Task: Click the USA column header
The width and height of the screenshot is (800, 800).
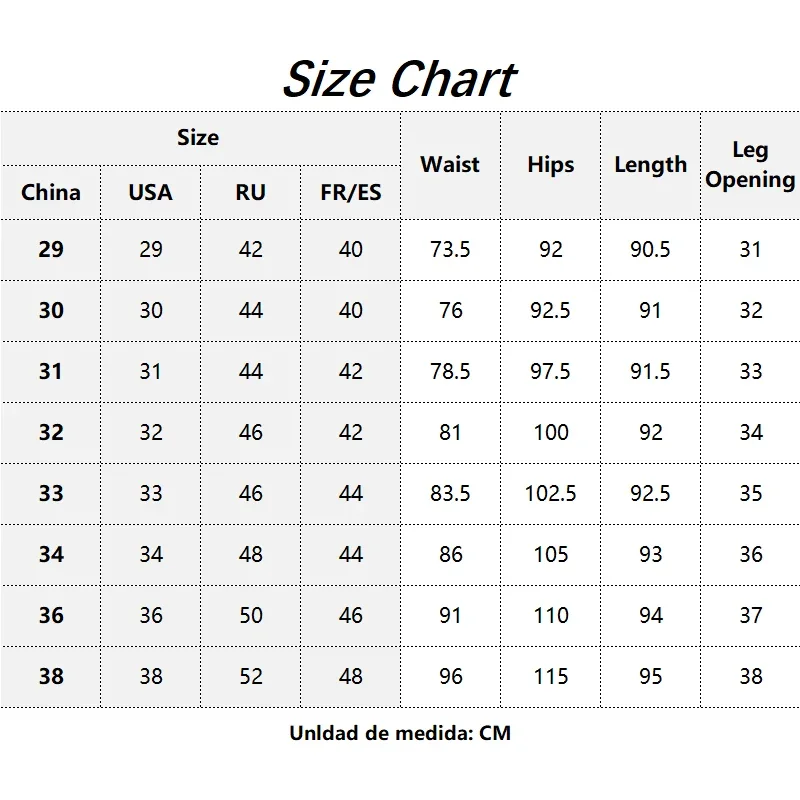Action: 150,192
